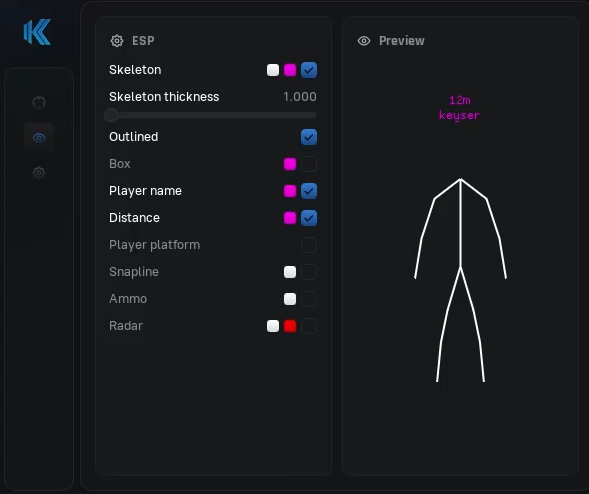Image resolution: width=589 pixels, height=494 pixels.
Task: Open the crosshair aim tab in sidebar
Action: coord(39,102)
